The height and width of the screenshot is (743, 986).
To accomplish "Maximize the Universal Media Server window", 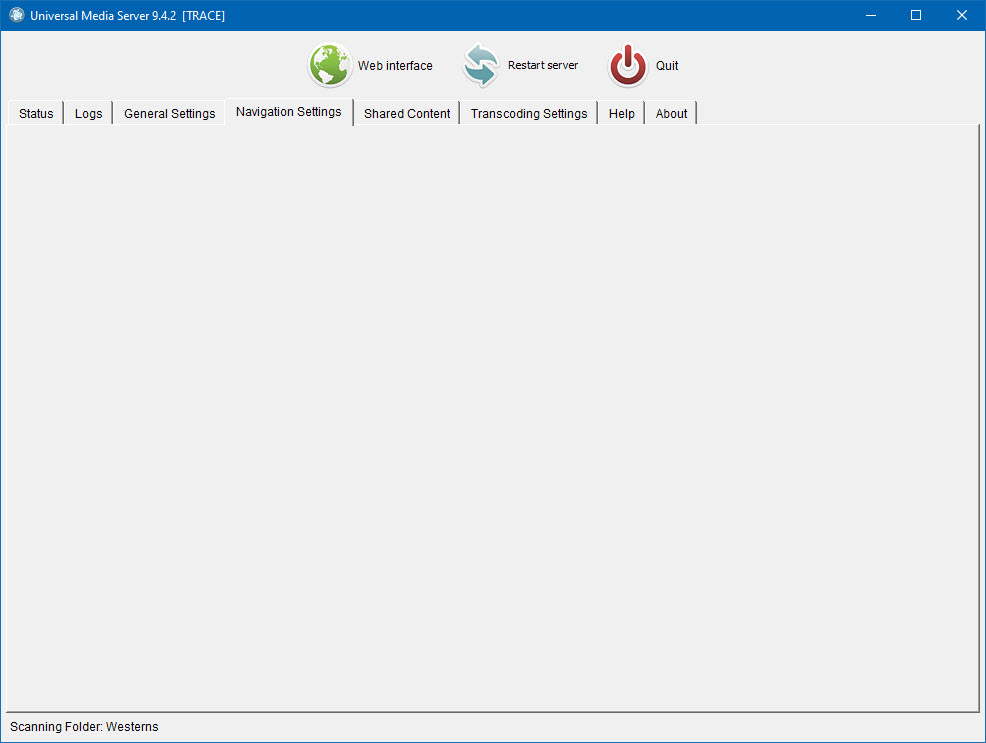I will [916, 15].
